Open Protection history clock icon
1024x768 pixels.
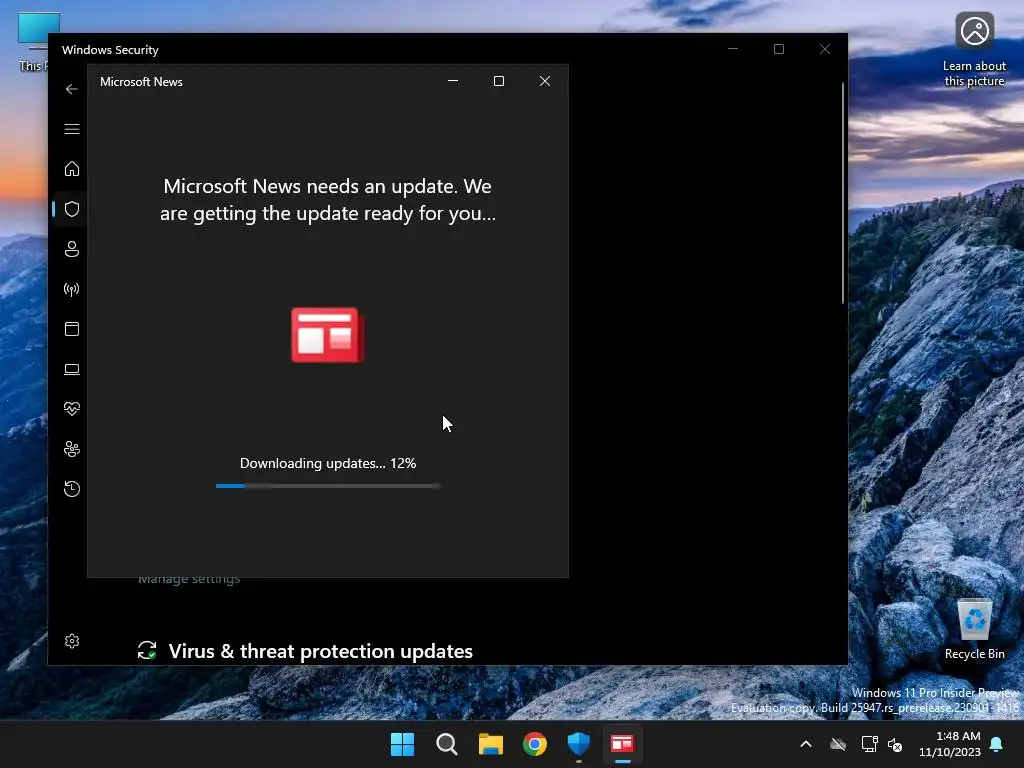pyautogui.click(x=72, y=488)
